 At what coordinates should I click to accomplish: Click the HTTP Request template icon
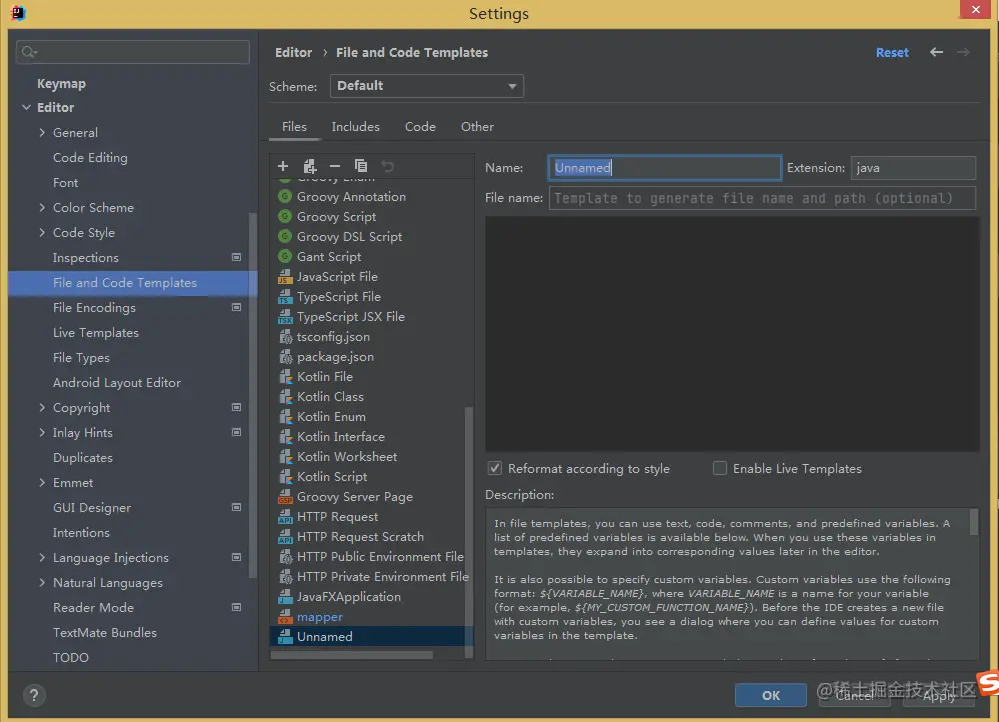(x=285, y=517)
